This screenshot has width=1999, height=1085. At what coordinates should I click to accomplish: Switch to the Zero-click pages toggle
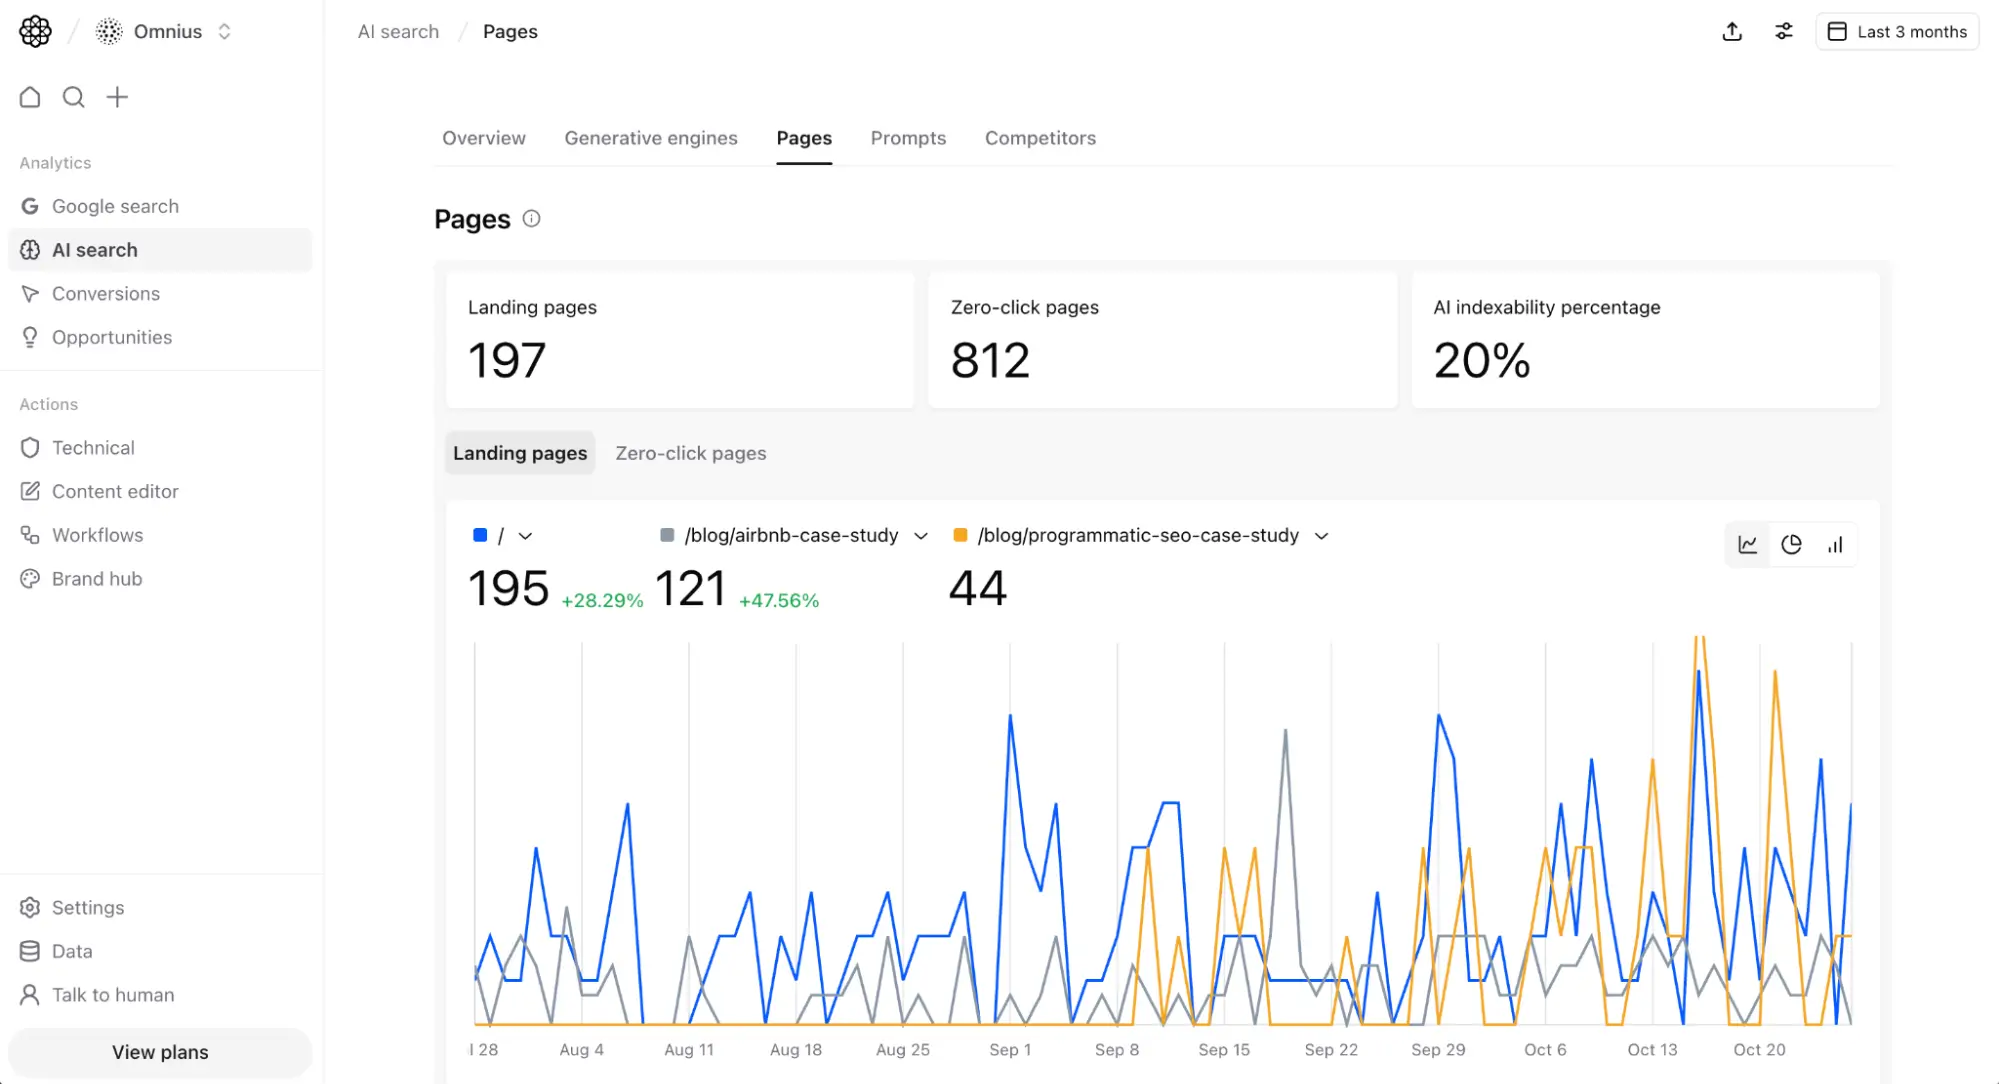691,453
